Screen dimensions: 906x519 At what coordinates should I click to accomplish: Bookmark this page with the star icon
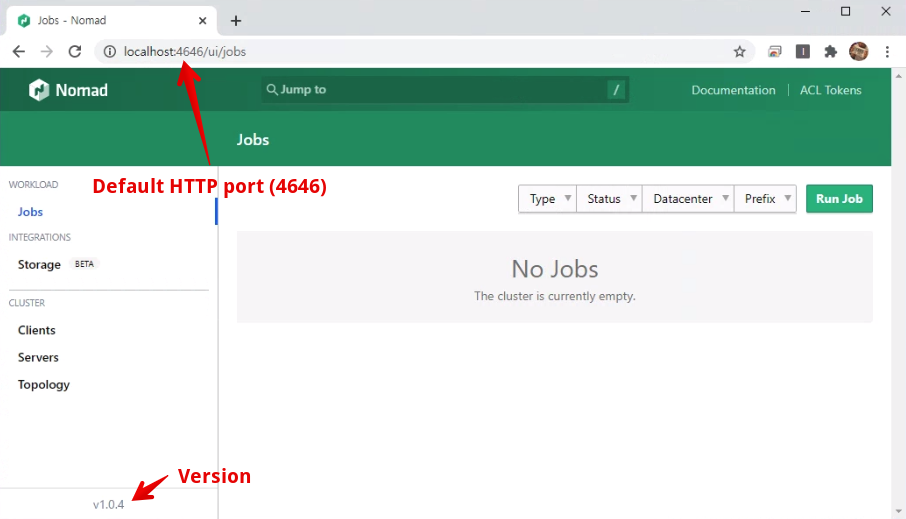pyautogui.click(x=740, y=51)
